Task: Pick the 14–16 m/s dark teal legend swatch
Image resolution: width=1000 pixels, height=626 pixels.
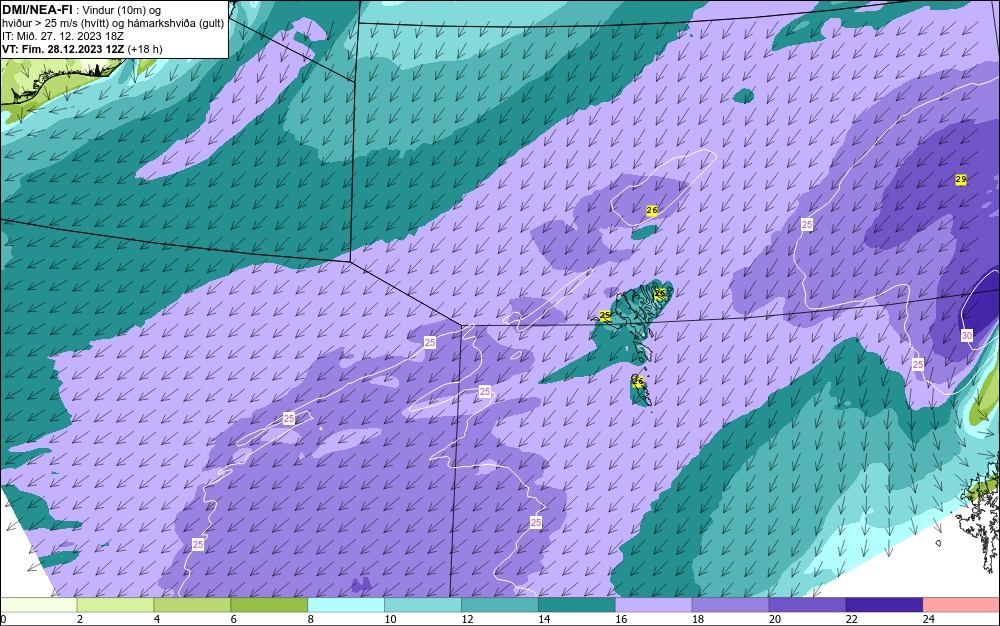Action: [577, 605]
